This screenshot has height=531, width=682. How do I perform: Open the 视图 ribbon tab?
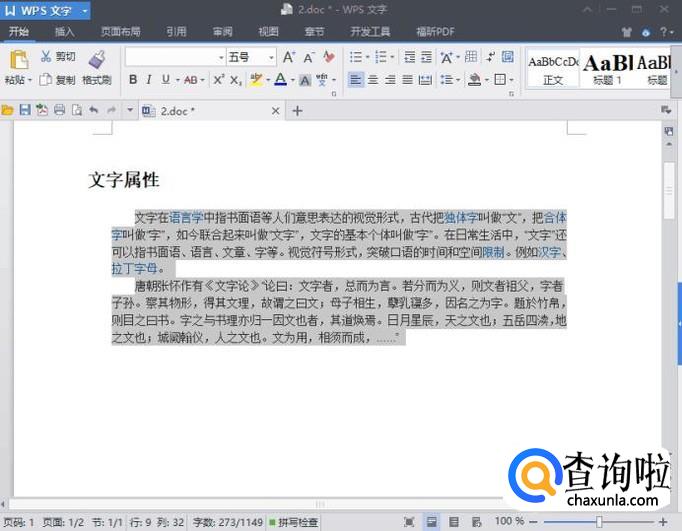(x=268, y=32)
